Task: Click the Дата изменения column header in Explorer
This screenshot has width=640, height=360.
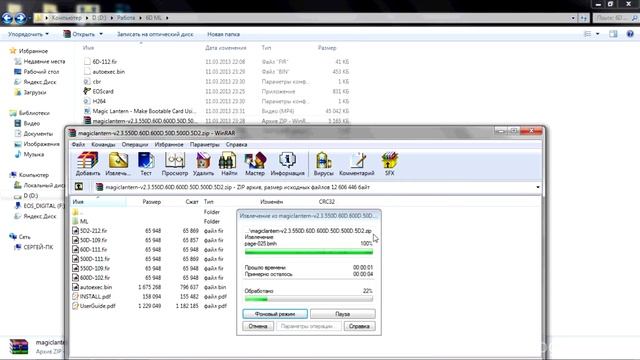Action: click(226, 48)
